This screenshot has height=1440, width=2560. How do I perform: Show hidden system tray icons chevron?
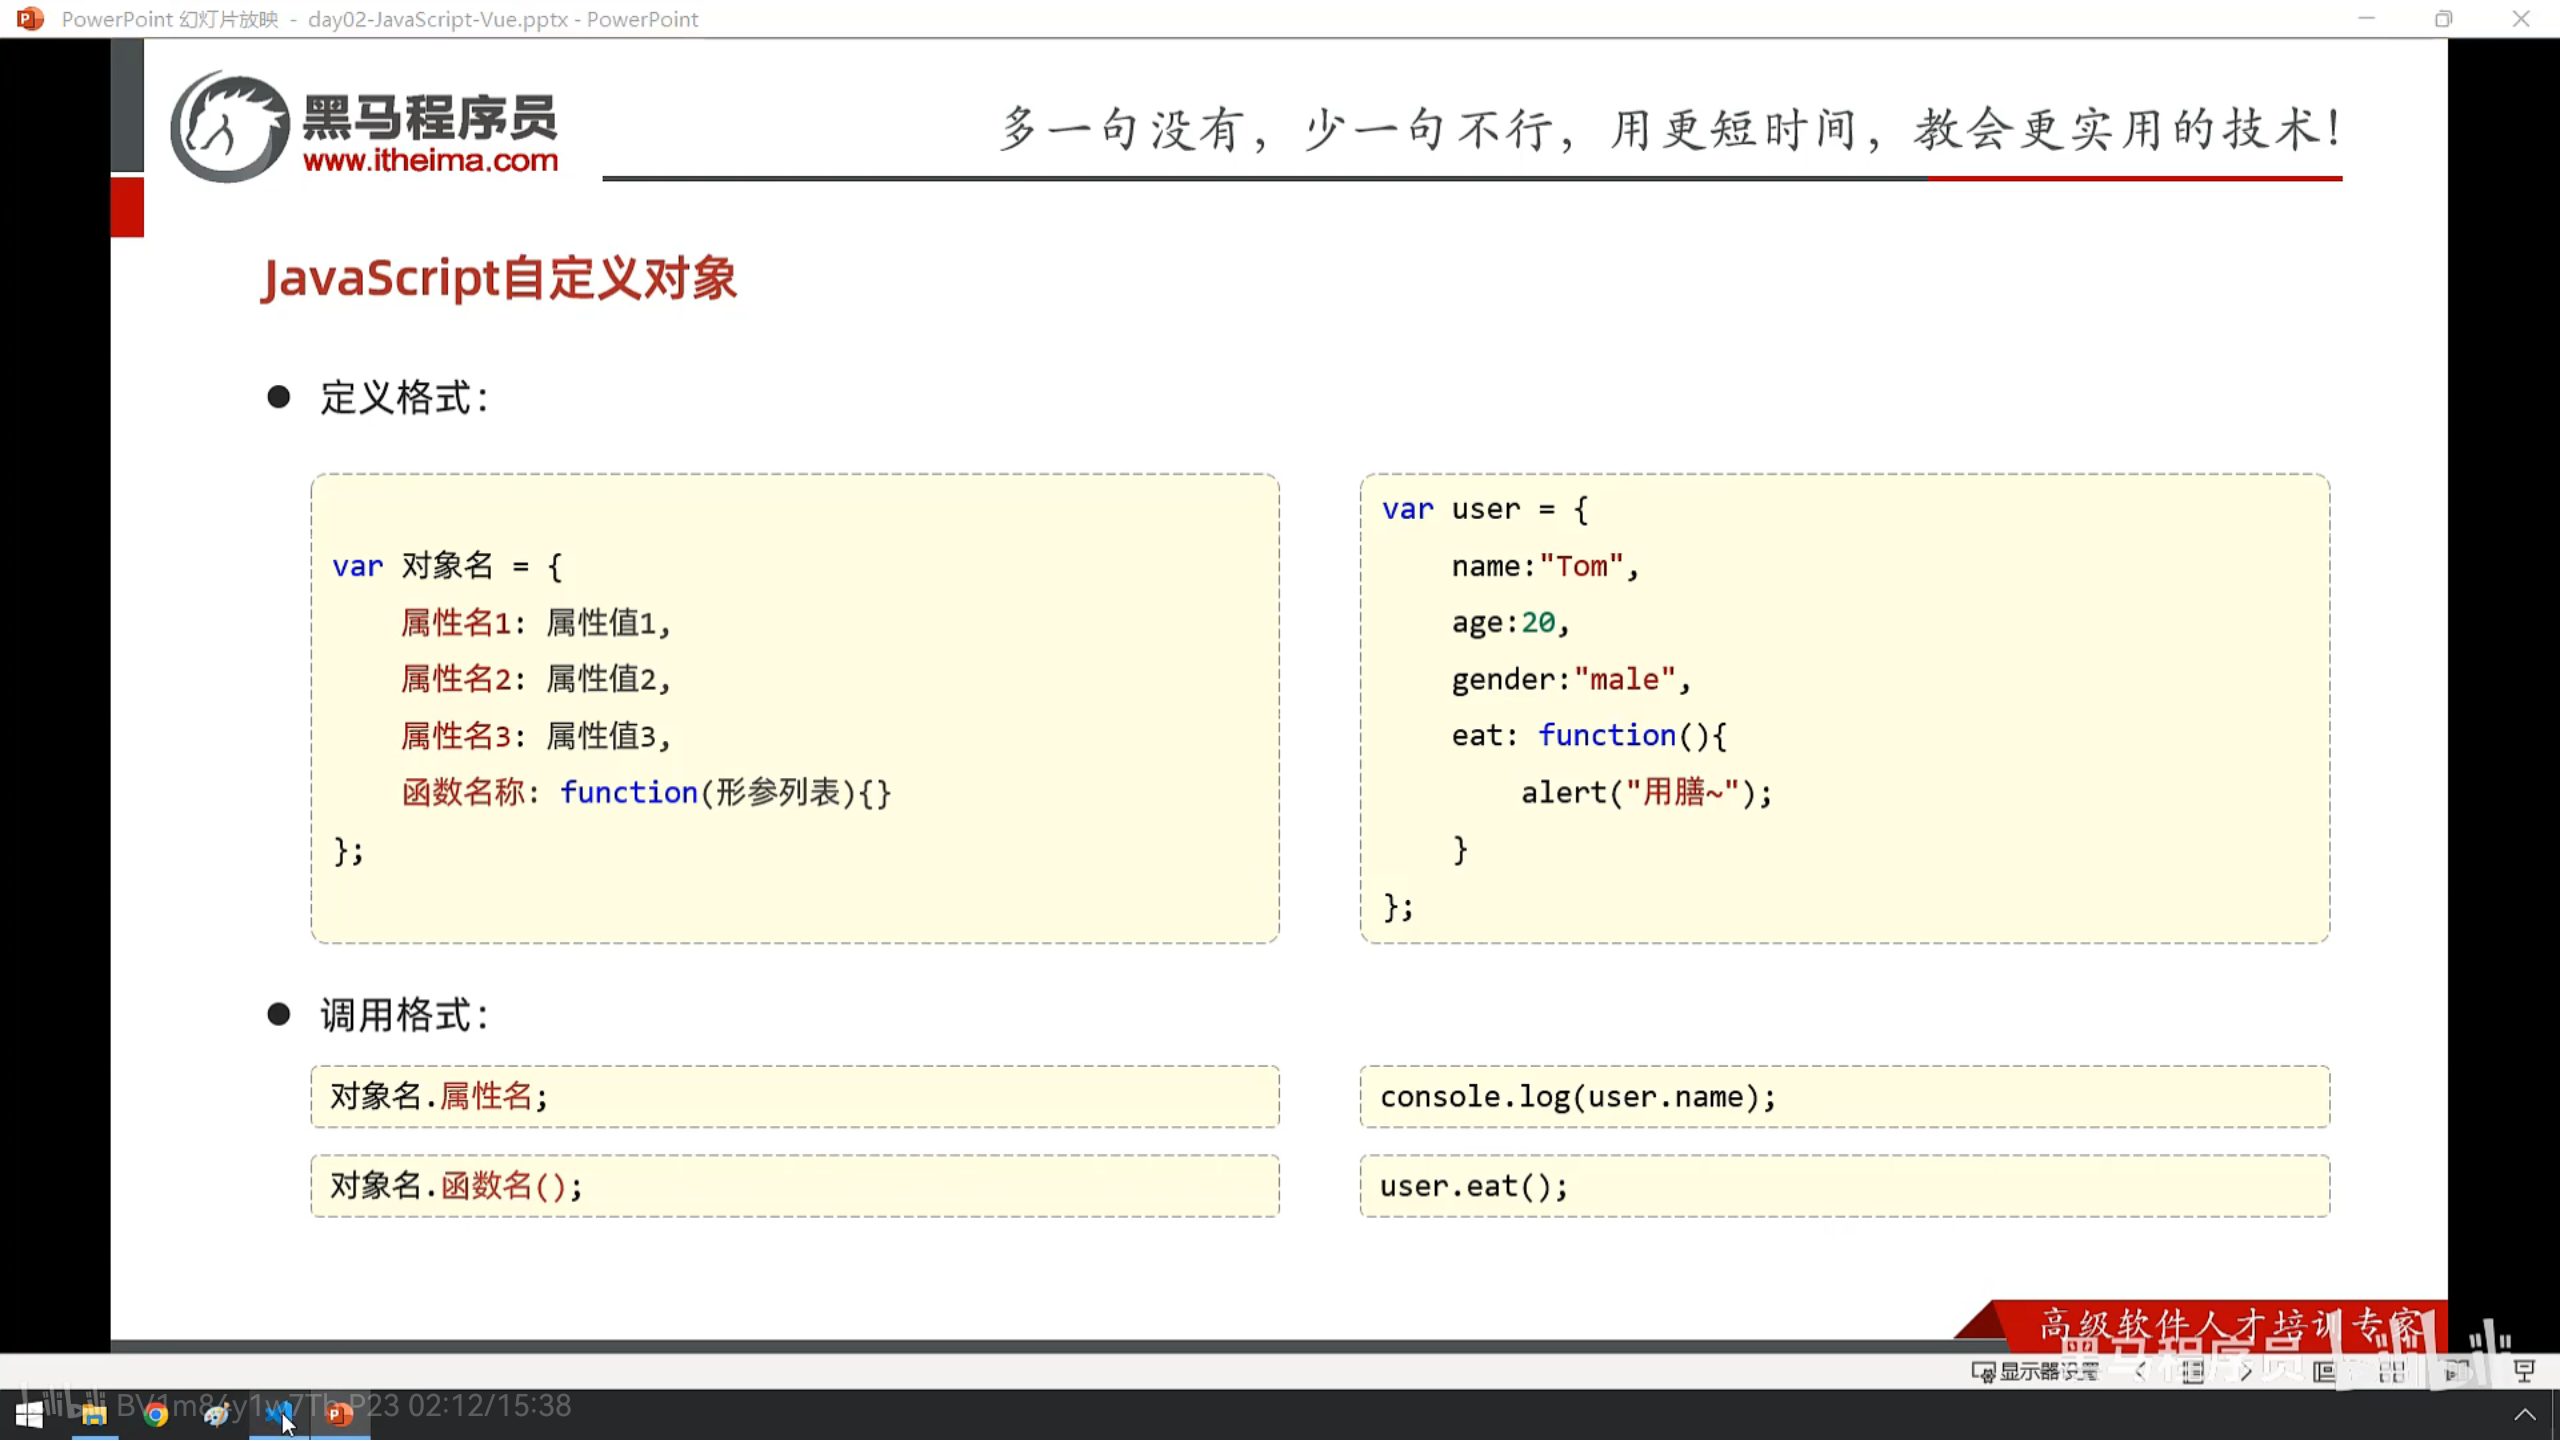point(2525,1414)
